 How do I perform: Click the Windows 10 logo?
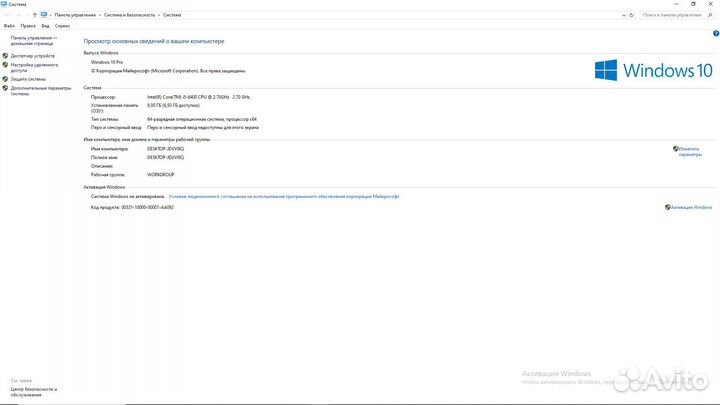[654, 70]
